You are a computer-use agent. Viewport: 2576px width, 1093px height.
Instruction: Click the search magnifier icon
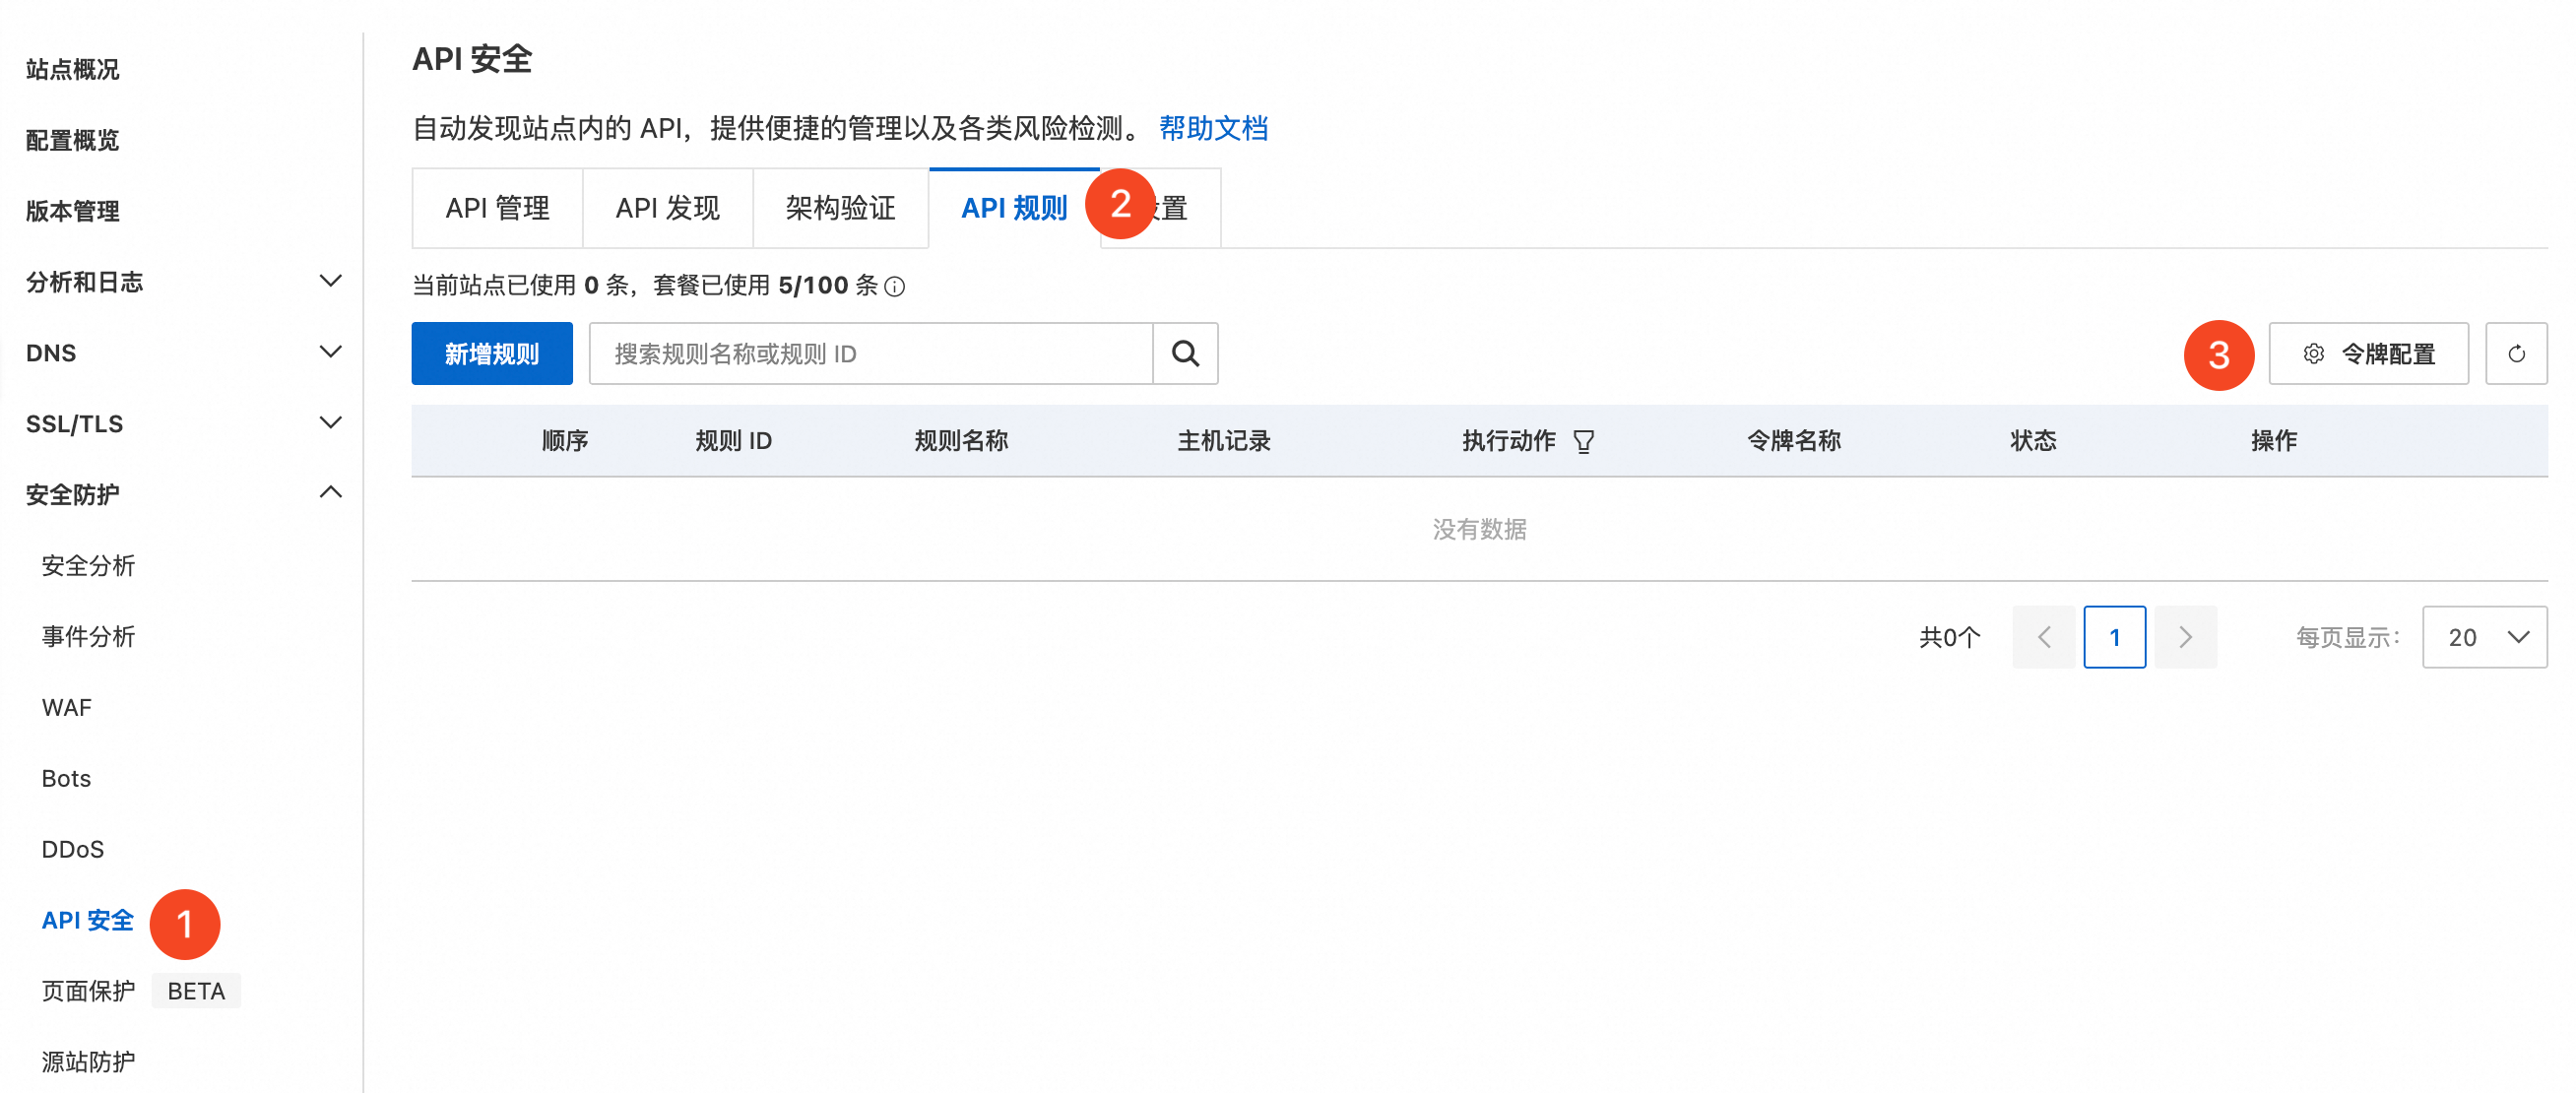[1185, 353]
